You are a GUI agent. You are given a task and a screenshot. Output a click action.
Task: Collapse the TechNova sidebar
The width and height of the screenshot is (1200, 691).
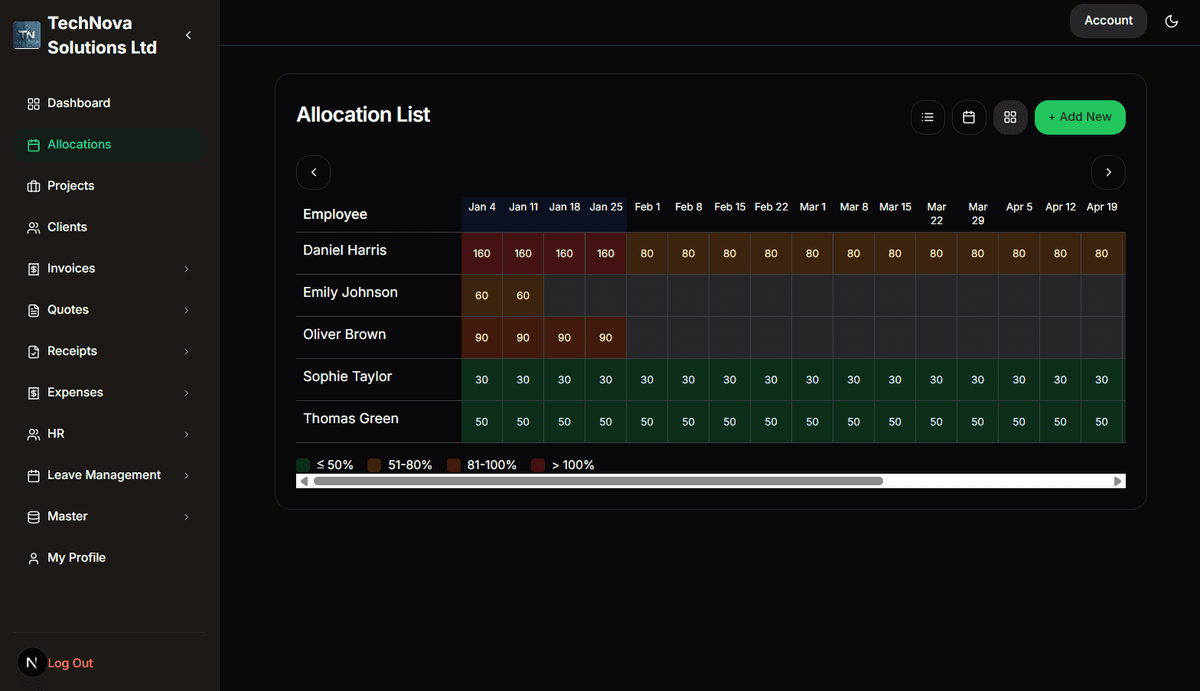coord(188,34)
